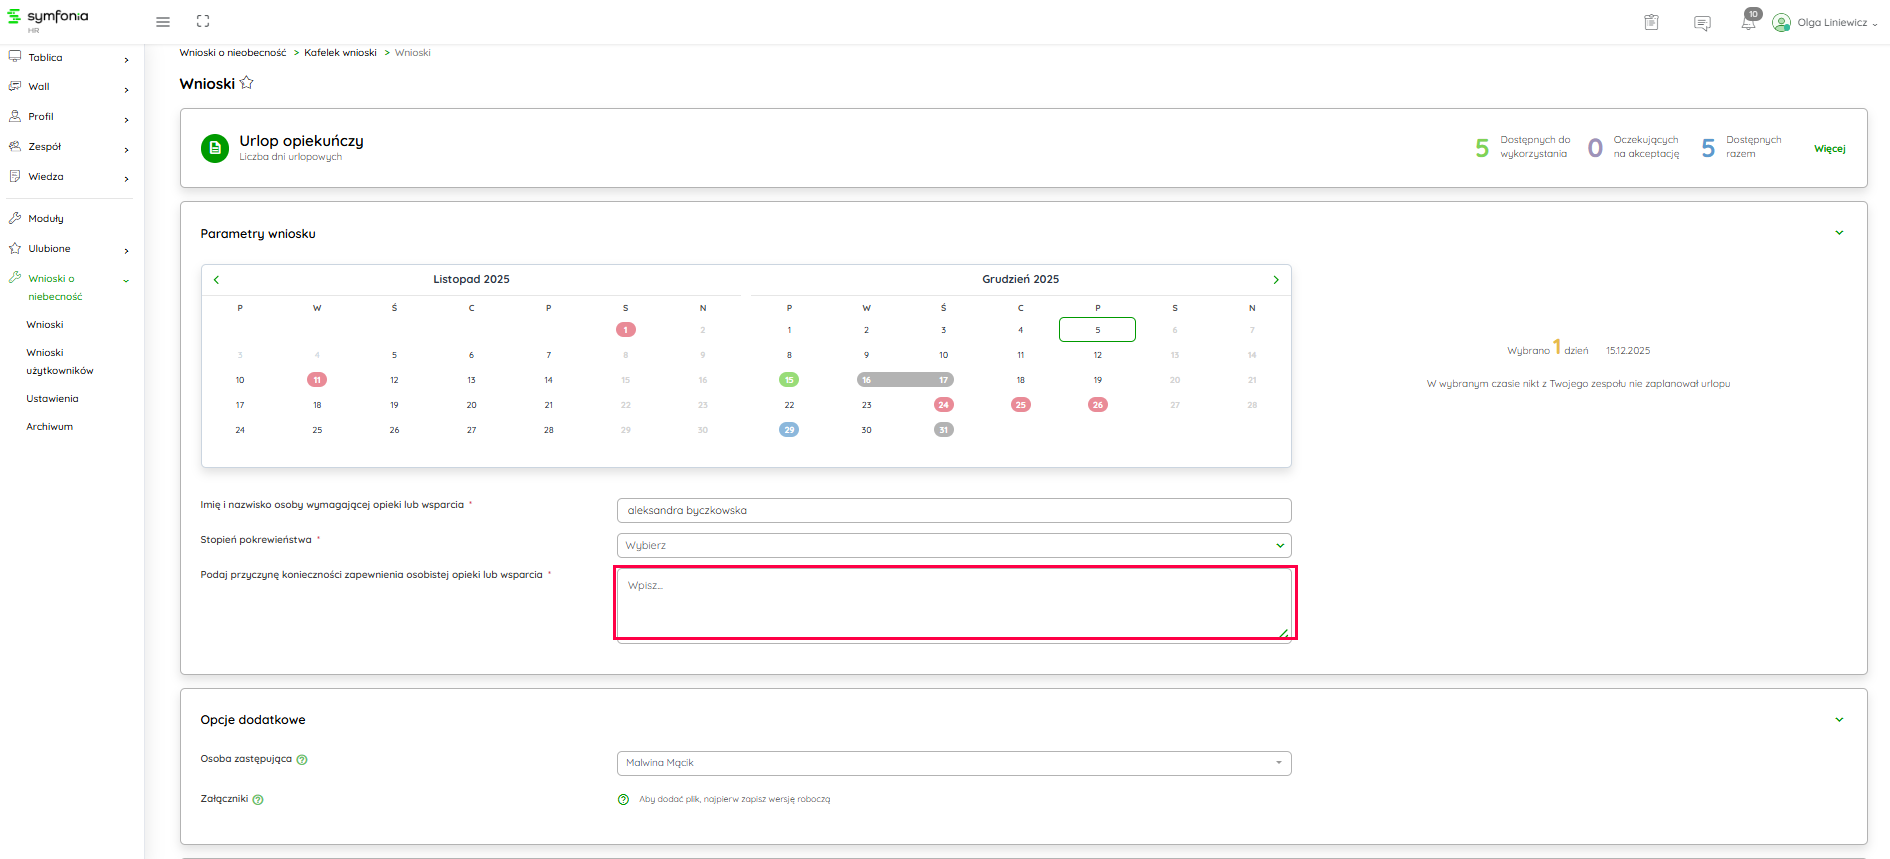Screen dimensions: 1890x859
Task: Open Osoba zastępująca dropdown
Action: (953, 763)
